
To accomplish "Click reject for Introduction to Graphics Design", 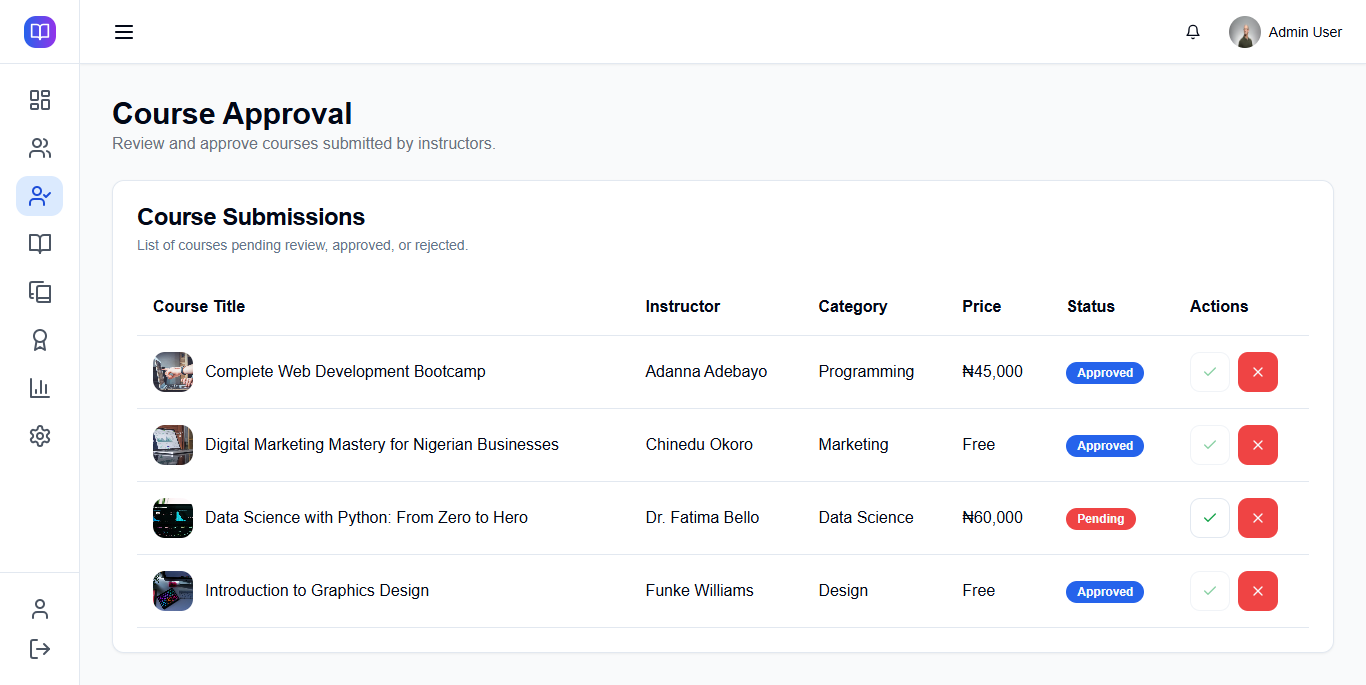I will pyautogui.click(x=1258, y=591).
